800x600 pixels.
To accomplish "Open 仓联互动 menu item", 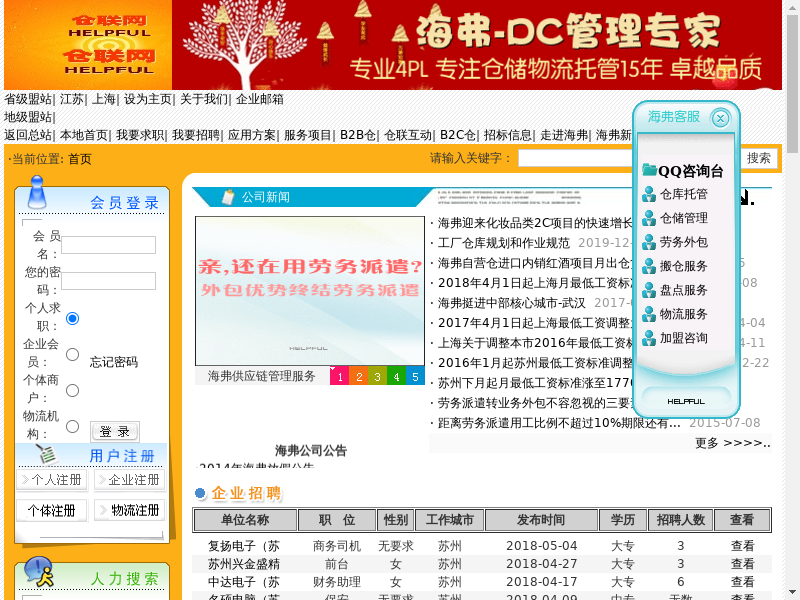I will click(x=408, y=135).
